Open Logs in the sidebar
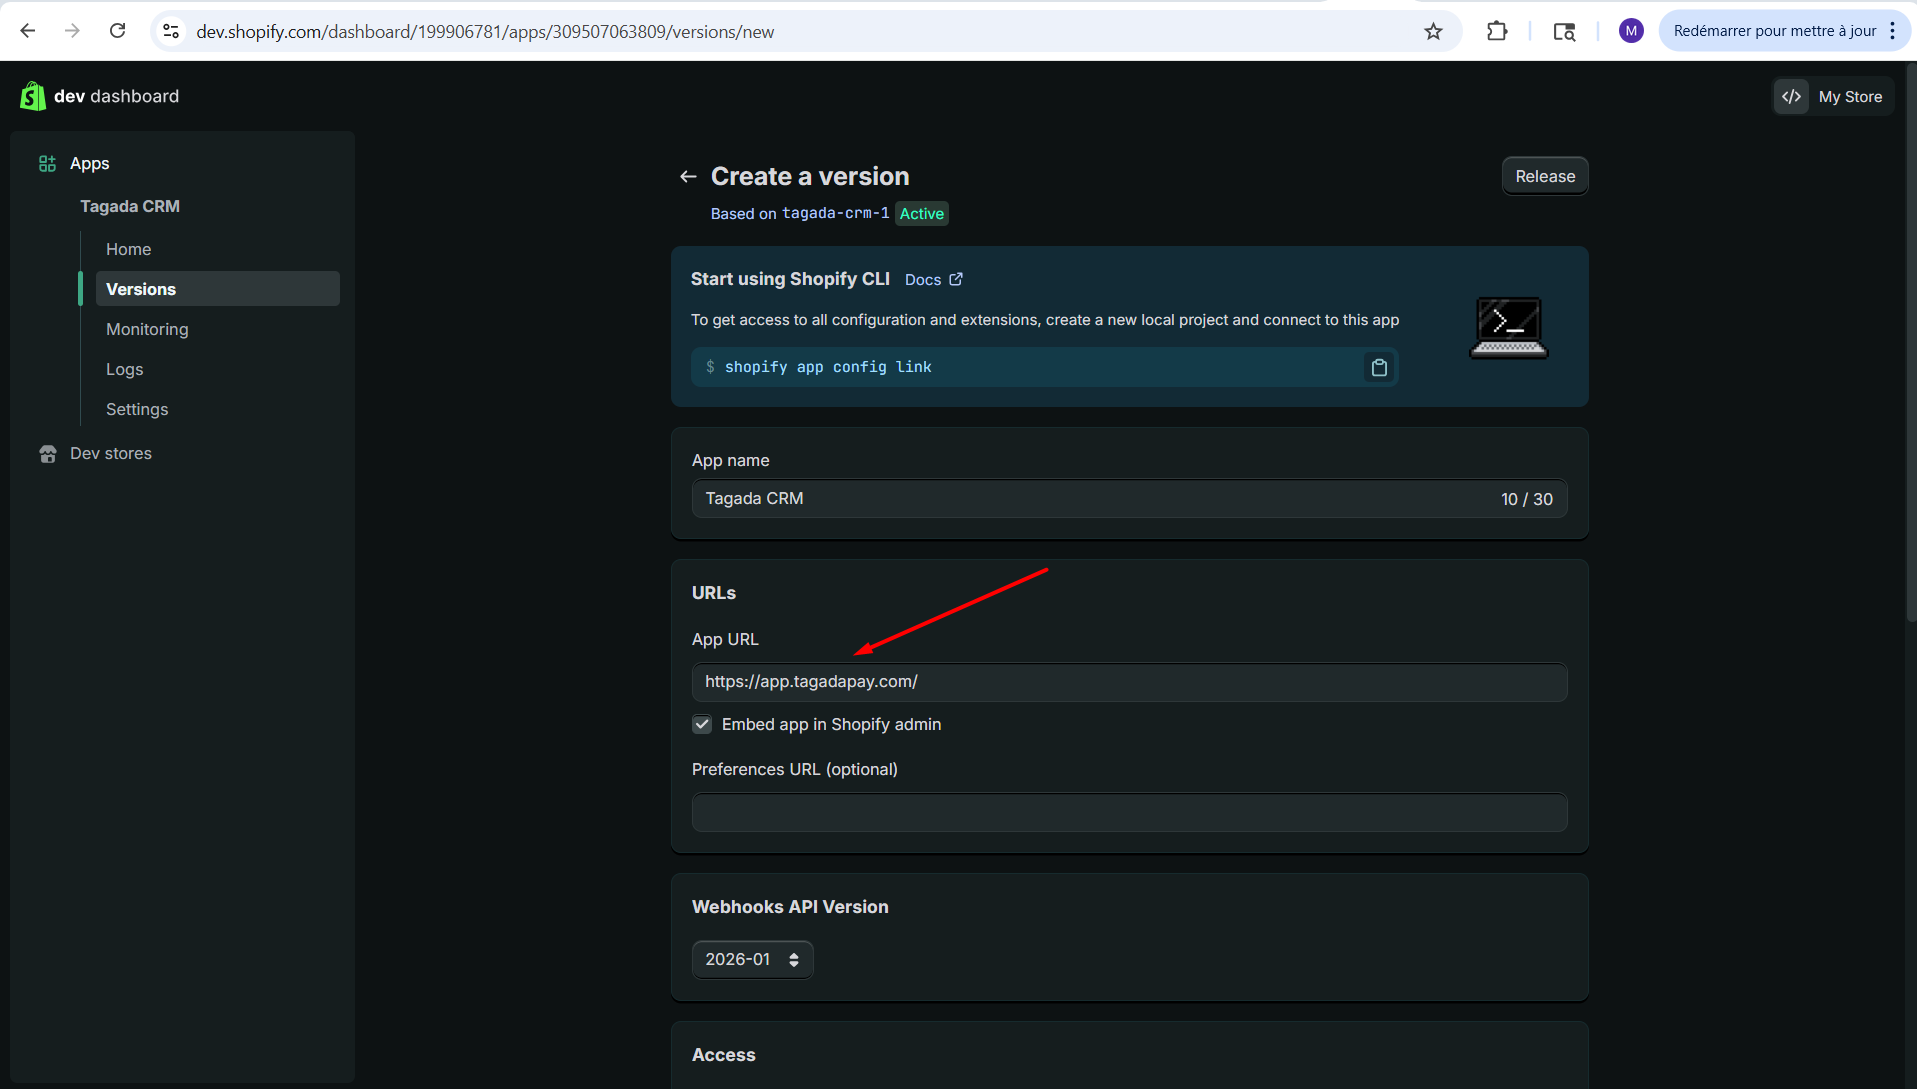Screen dimensions: 1917x1089 pos(125,369)
